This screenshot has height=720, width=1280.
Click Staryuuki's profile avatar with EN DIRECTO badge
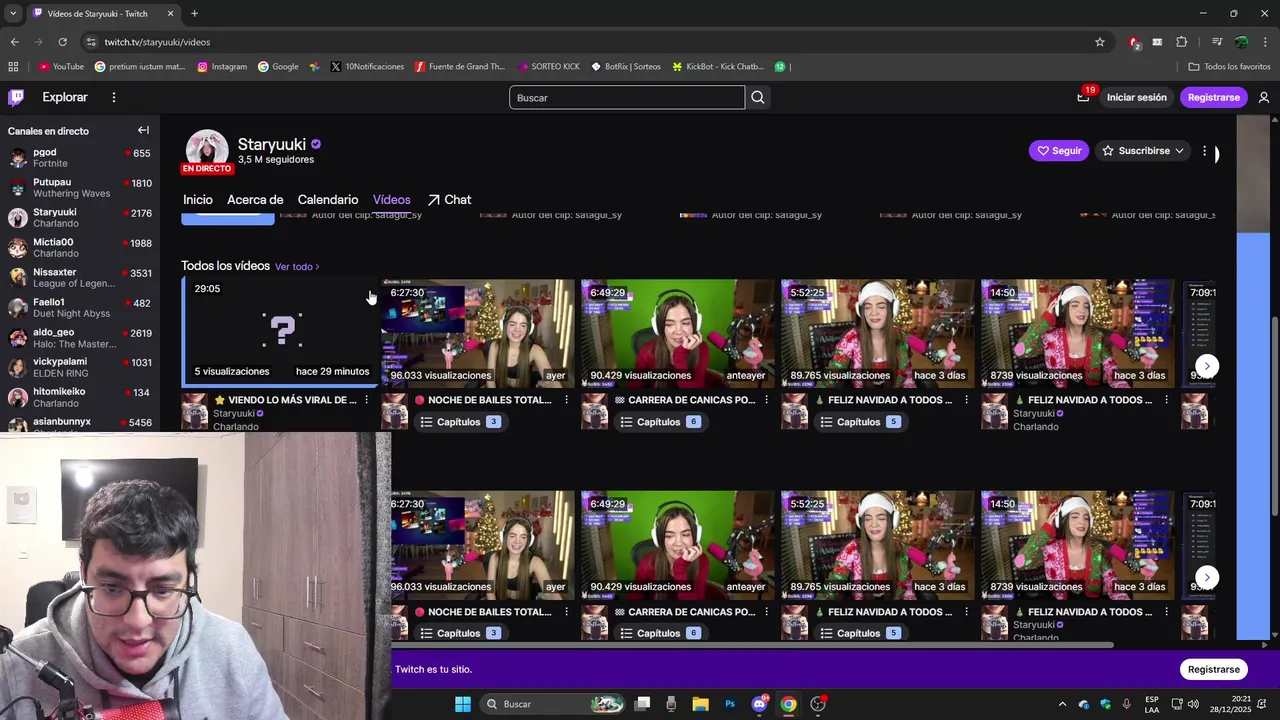pos(207,151)
